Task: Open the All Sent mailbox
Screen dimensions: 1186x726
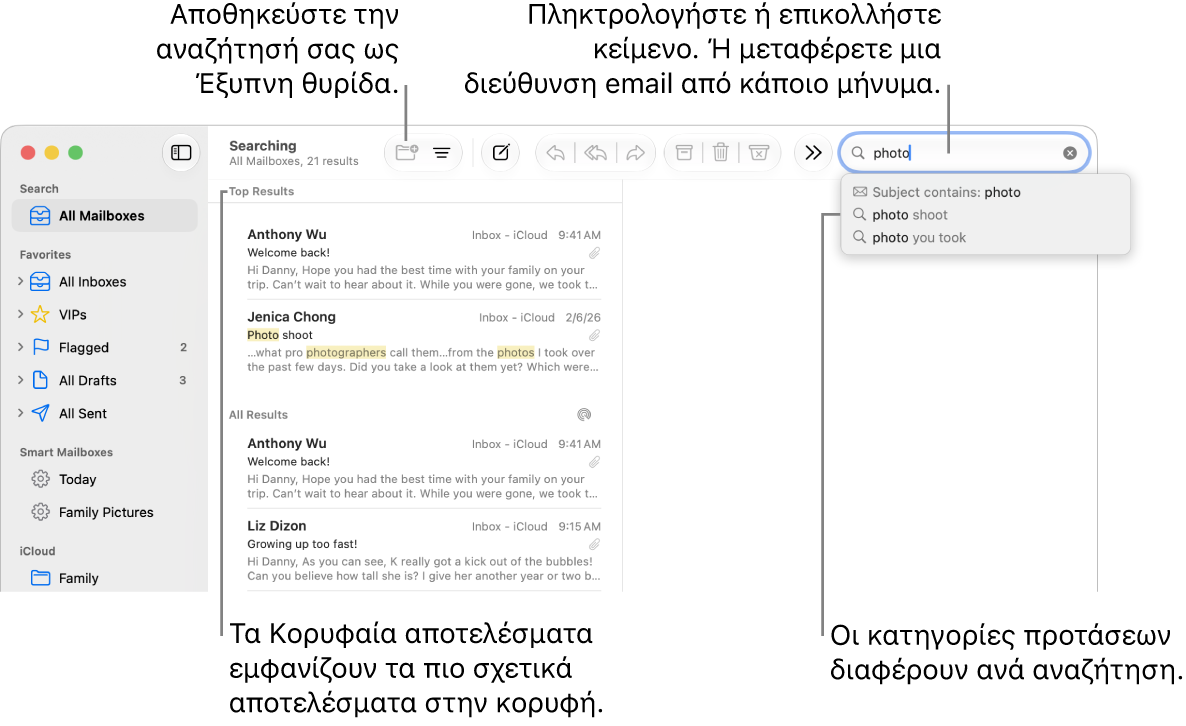Action: (82, 414)
